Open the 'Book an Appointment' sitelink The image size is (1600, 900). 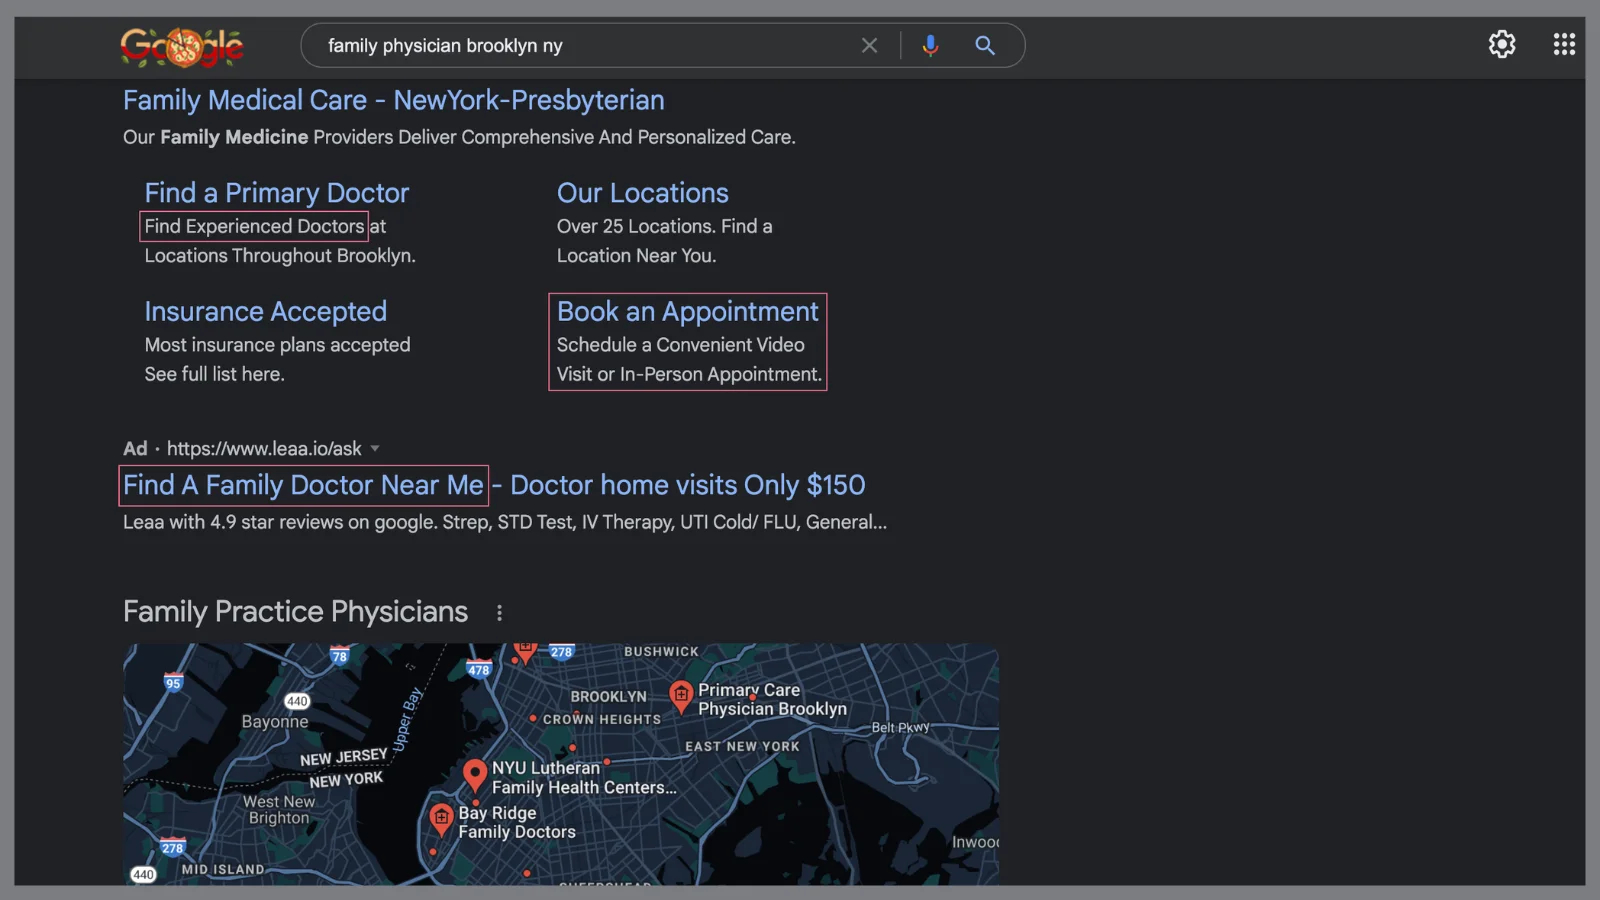point(688,312)
